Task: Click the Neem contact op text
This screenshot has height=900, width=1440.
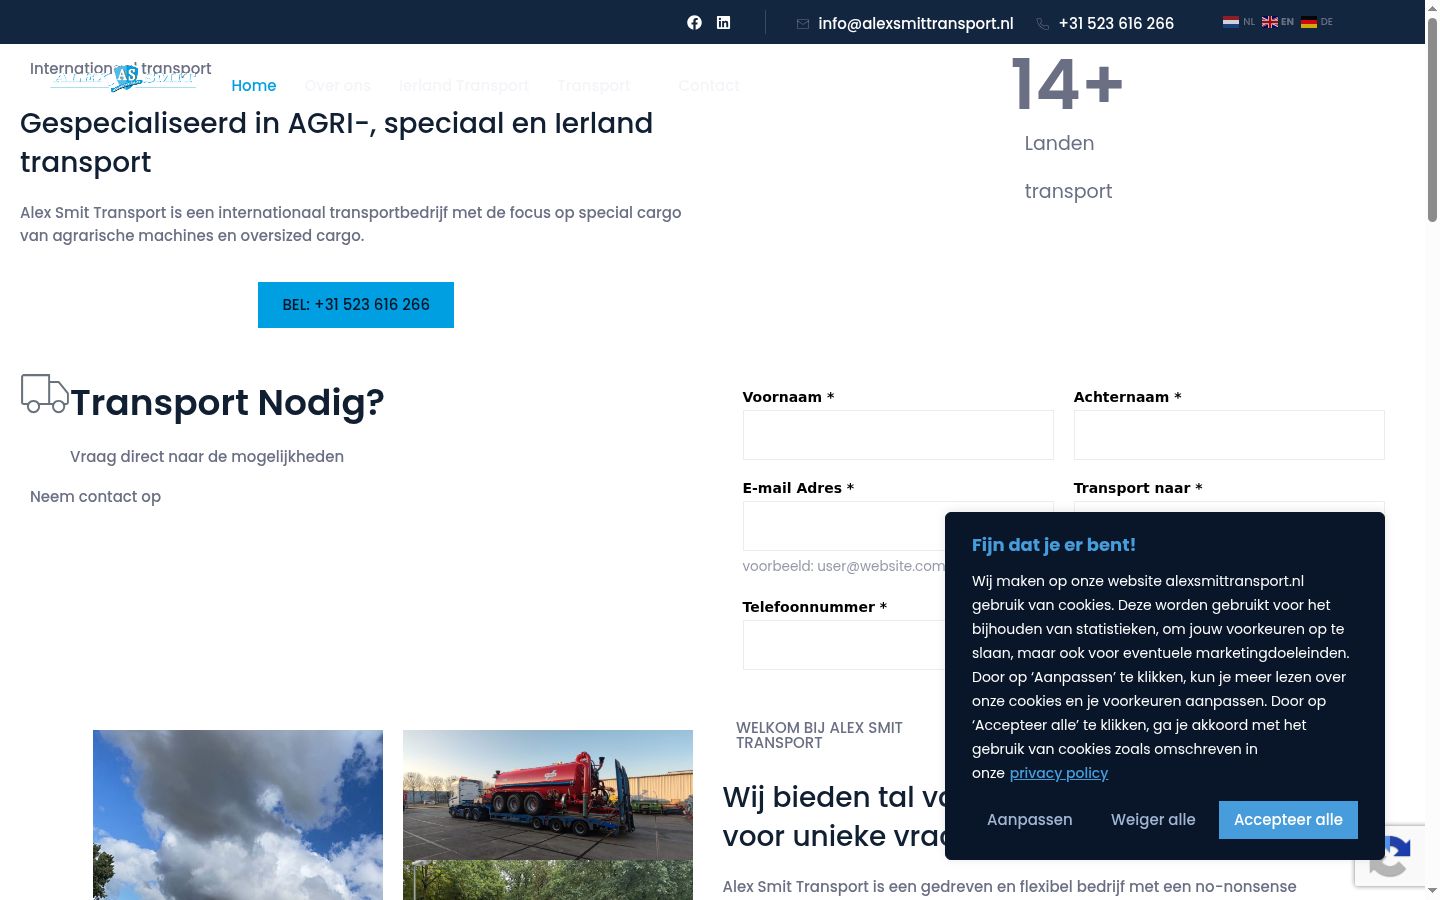Action: [x=95, y=497]
